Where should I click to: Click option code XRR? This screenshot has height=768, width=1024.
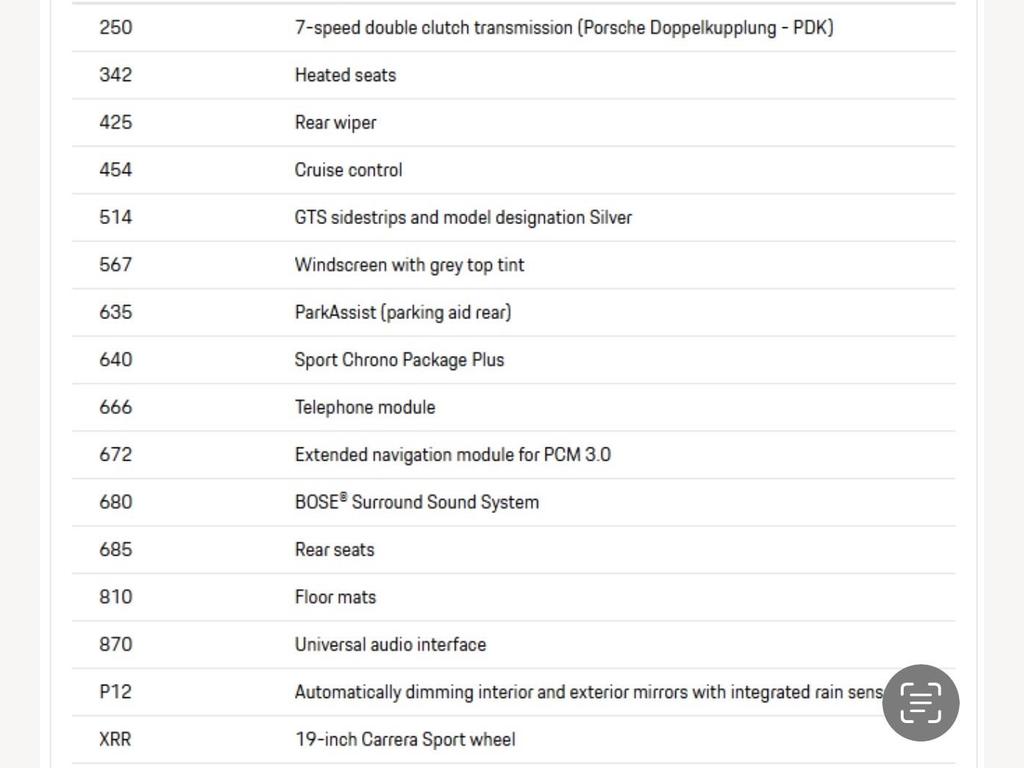pyautogui.click(x=115, y=739)
